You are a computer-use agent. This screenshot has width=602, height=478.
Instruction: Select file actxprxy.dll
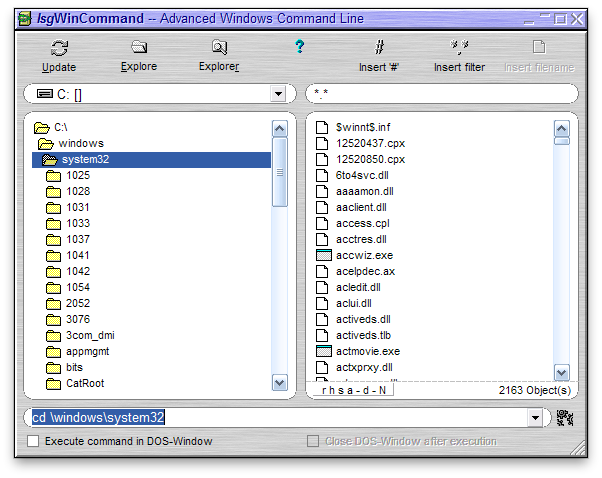click(x=364, y=367)
